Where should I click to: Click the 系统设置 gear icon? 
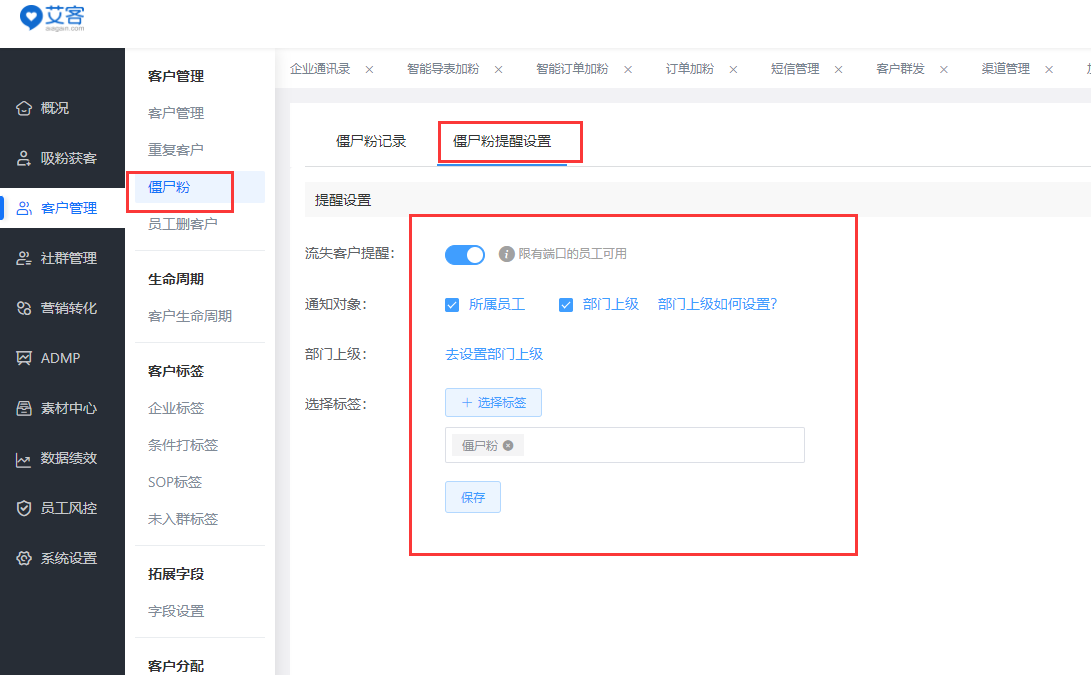[24, 558]
